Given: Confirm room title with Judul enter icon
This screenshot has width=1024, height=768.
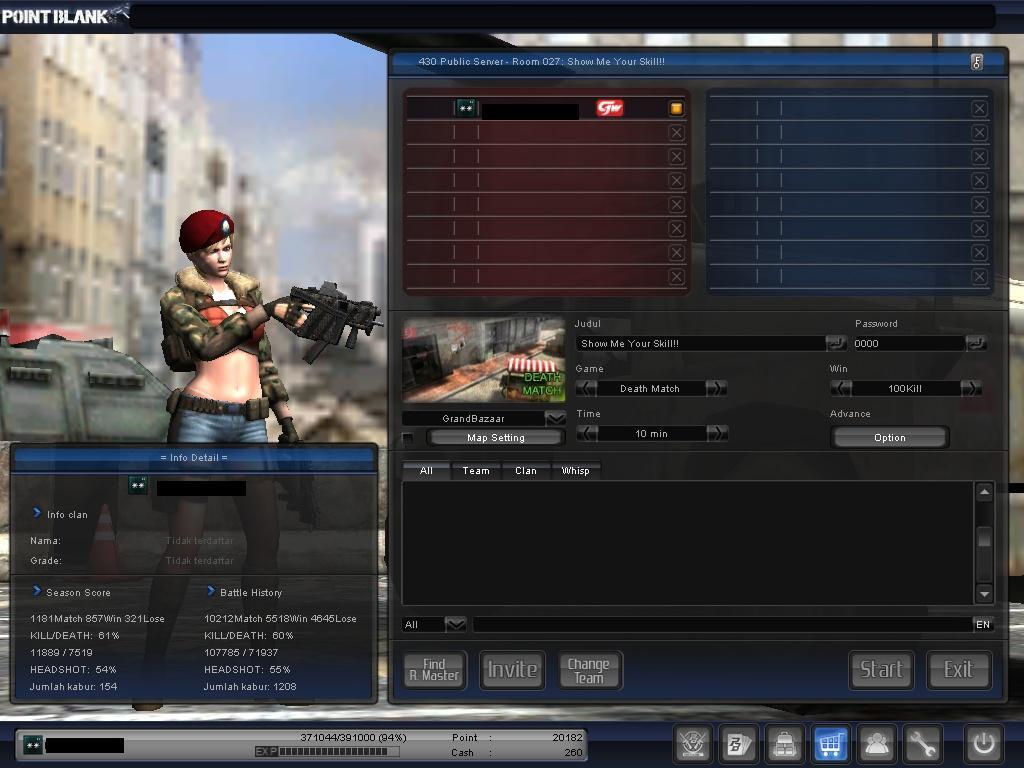Looking at the screenshot, I should [835, 343].
